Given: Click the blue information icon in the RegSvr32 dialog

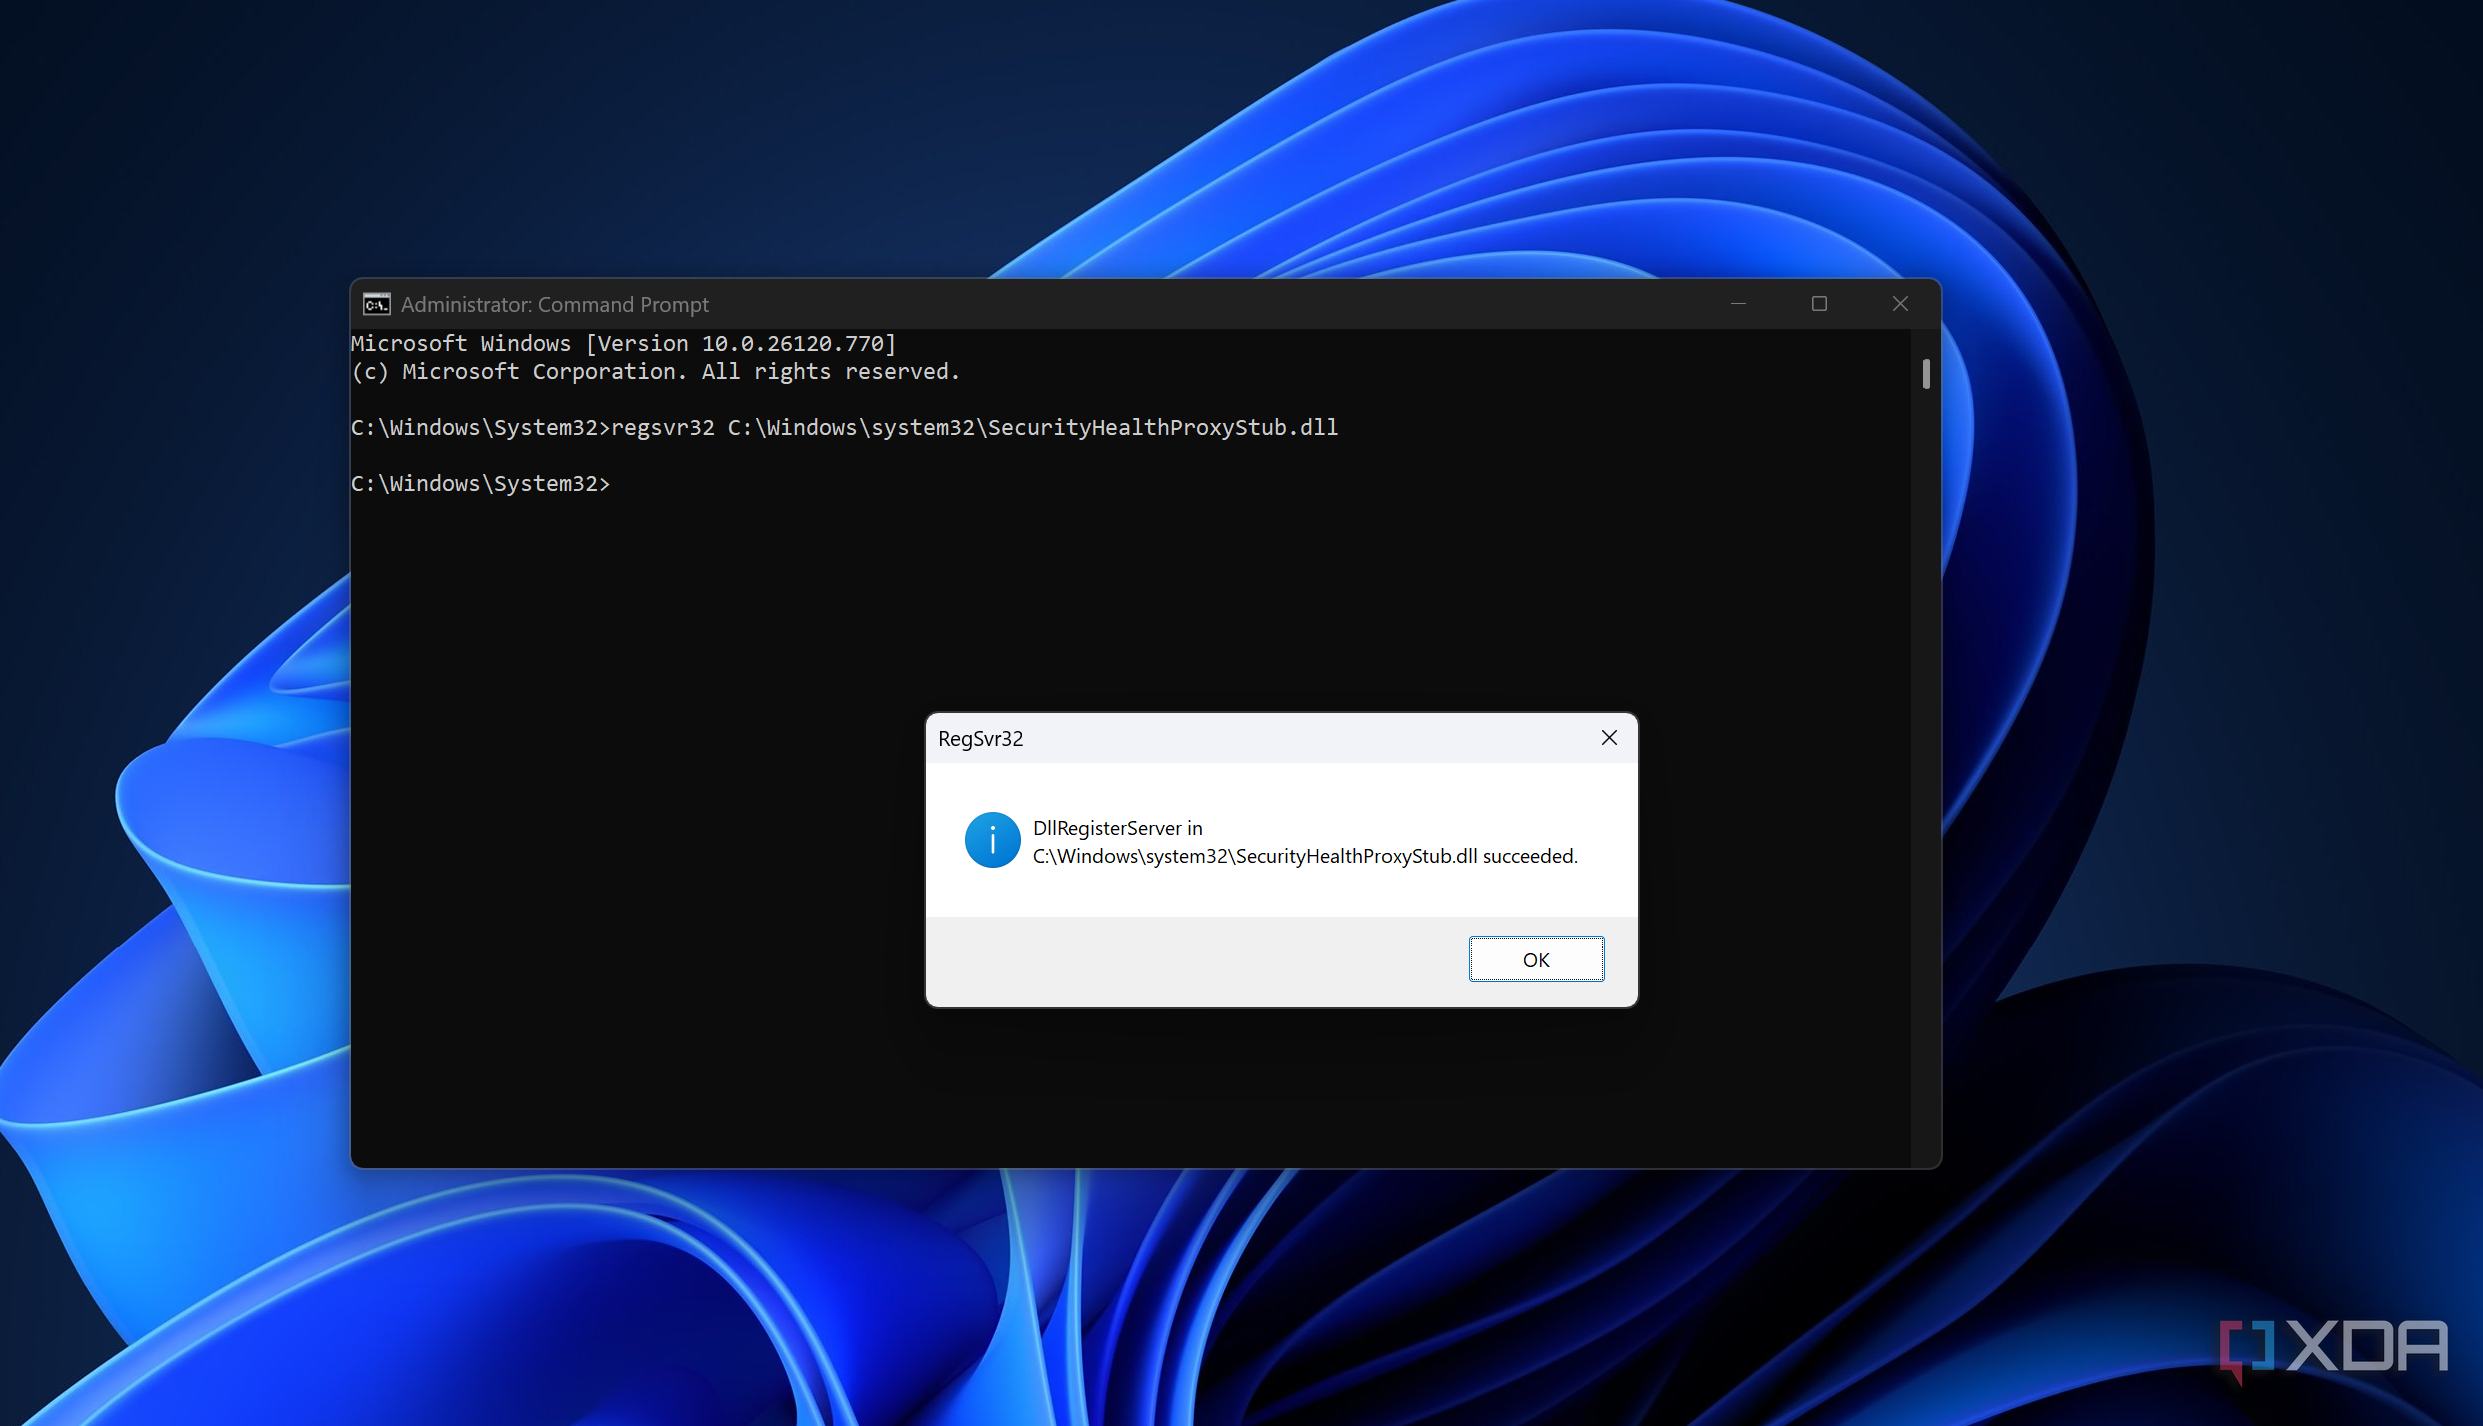Looking at the screenshot, I should (x=991, y=840).
